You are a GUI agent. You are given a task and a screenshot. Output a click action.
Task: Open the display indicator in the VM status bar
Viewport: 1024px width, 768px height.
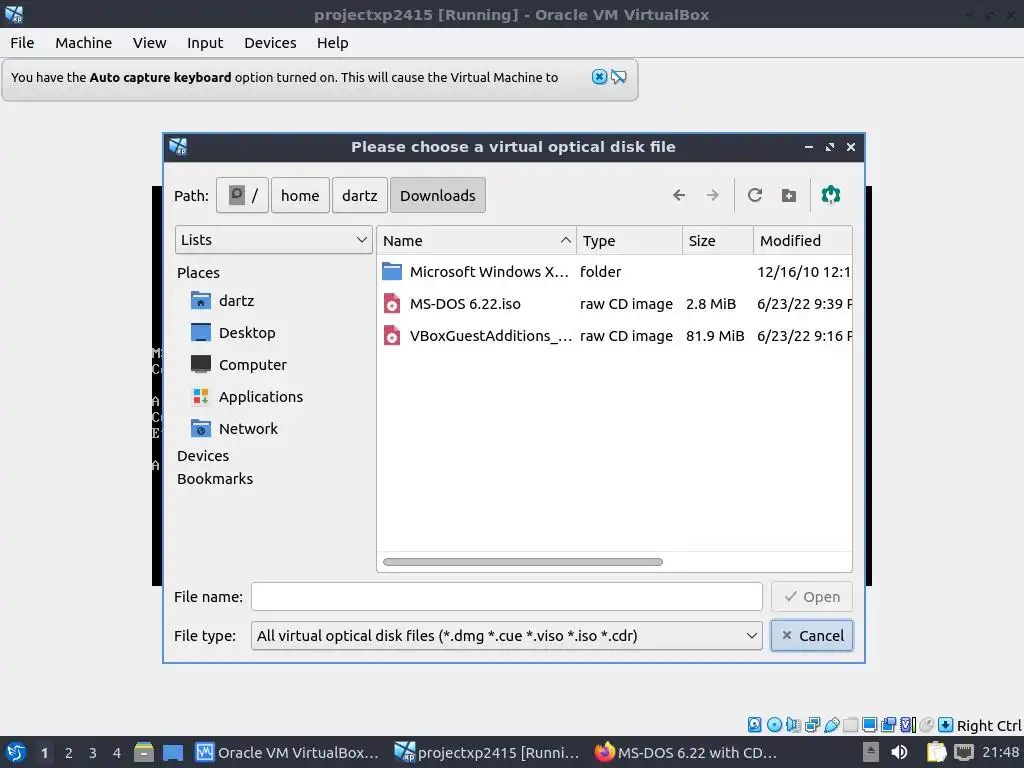869,724
